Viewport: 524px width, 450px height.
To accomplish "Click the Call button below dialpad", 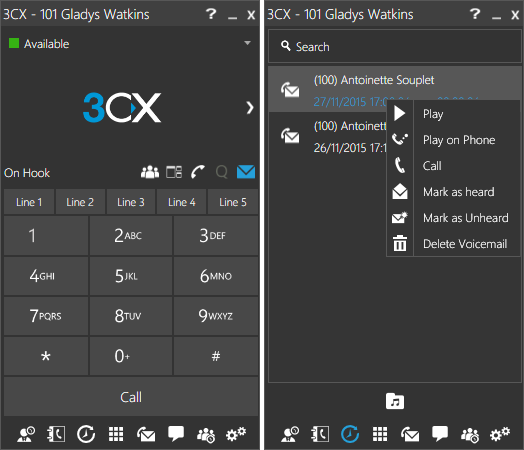I will [131, 397].
